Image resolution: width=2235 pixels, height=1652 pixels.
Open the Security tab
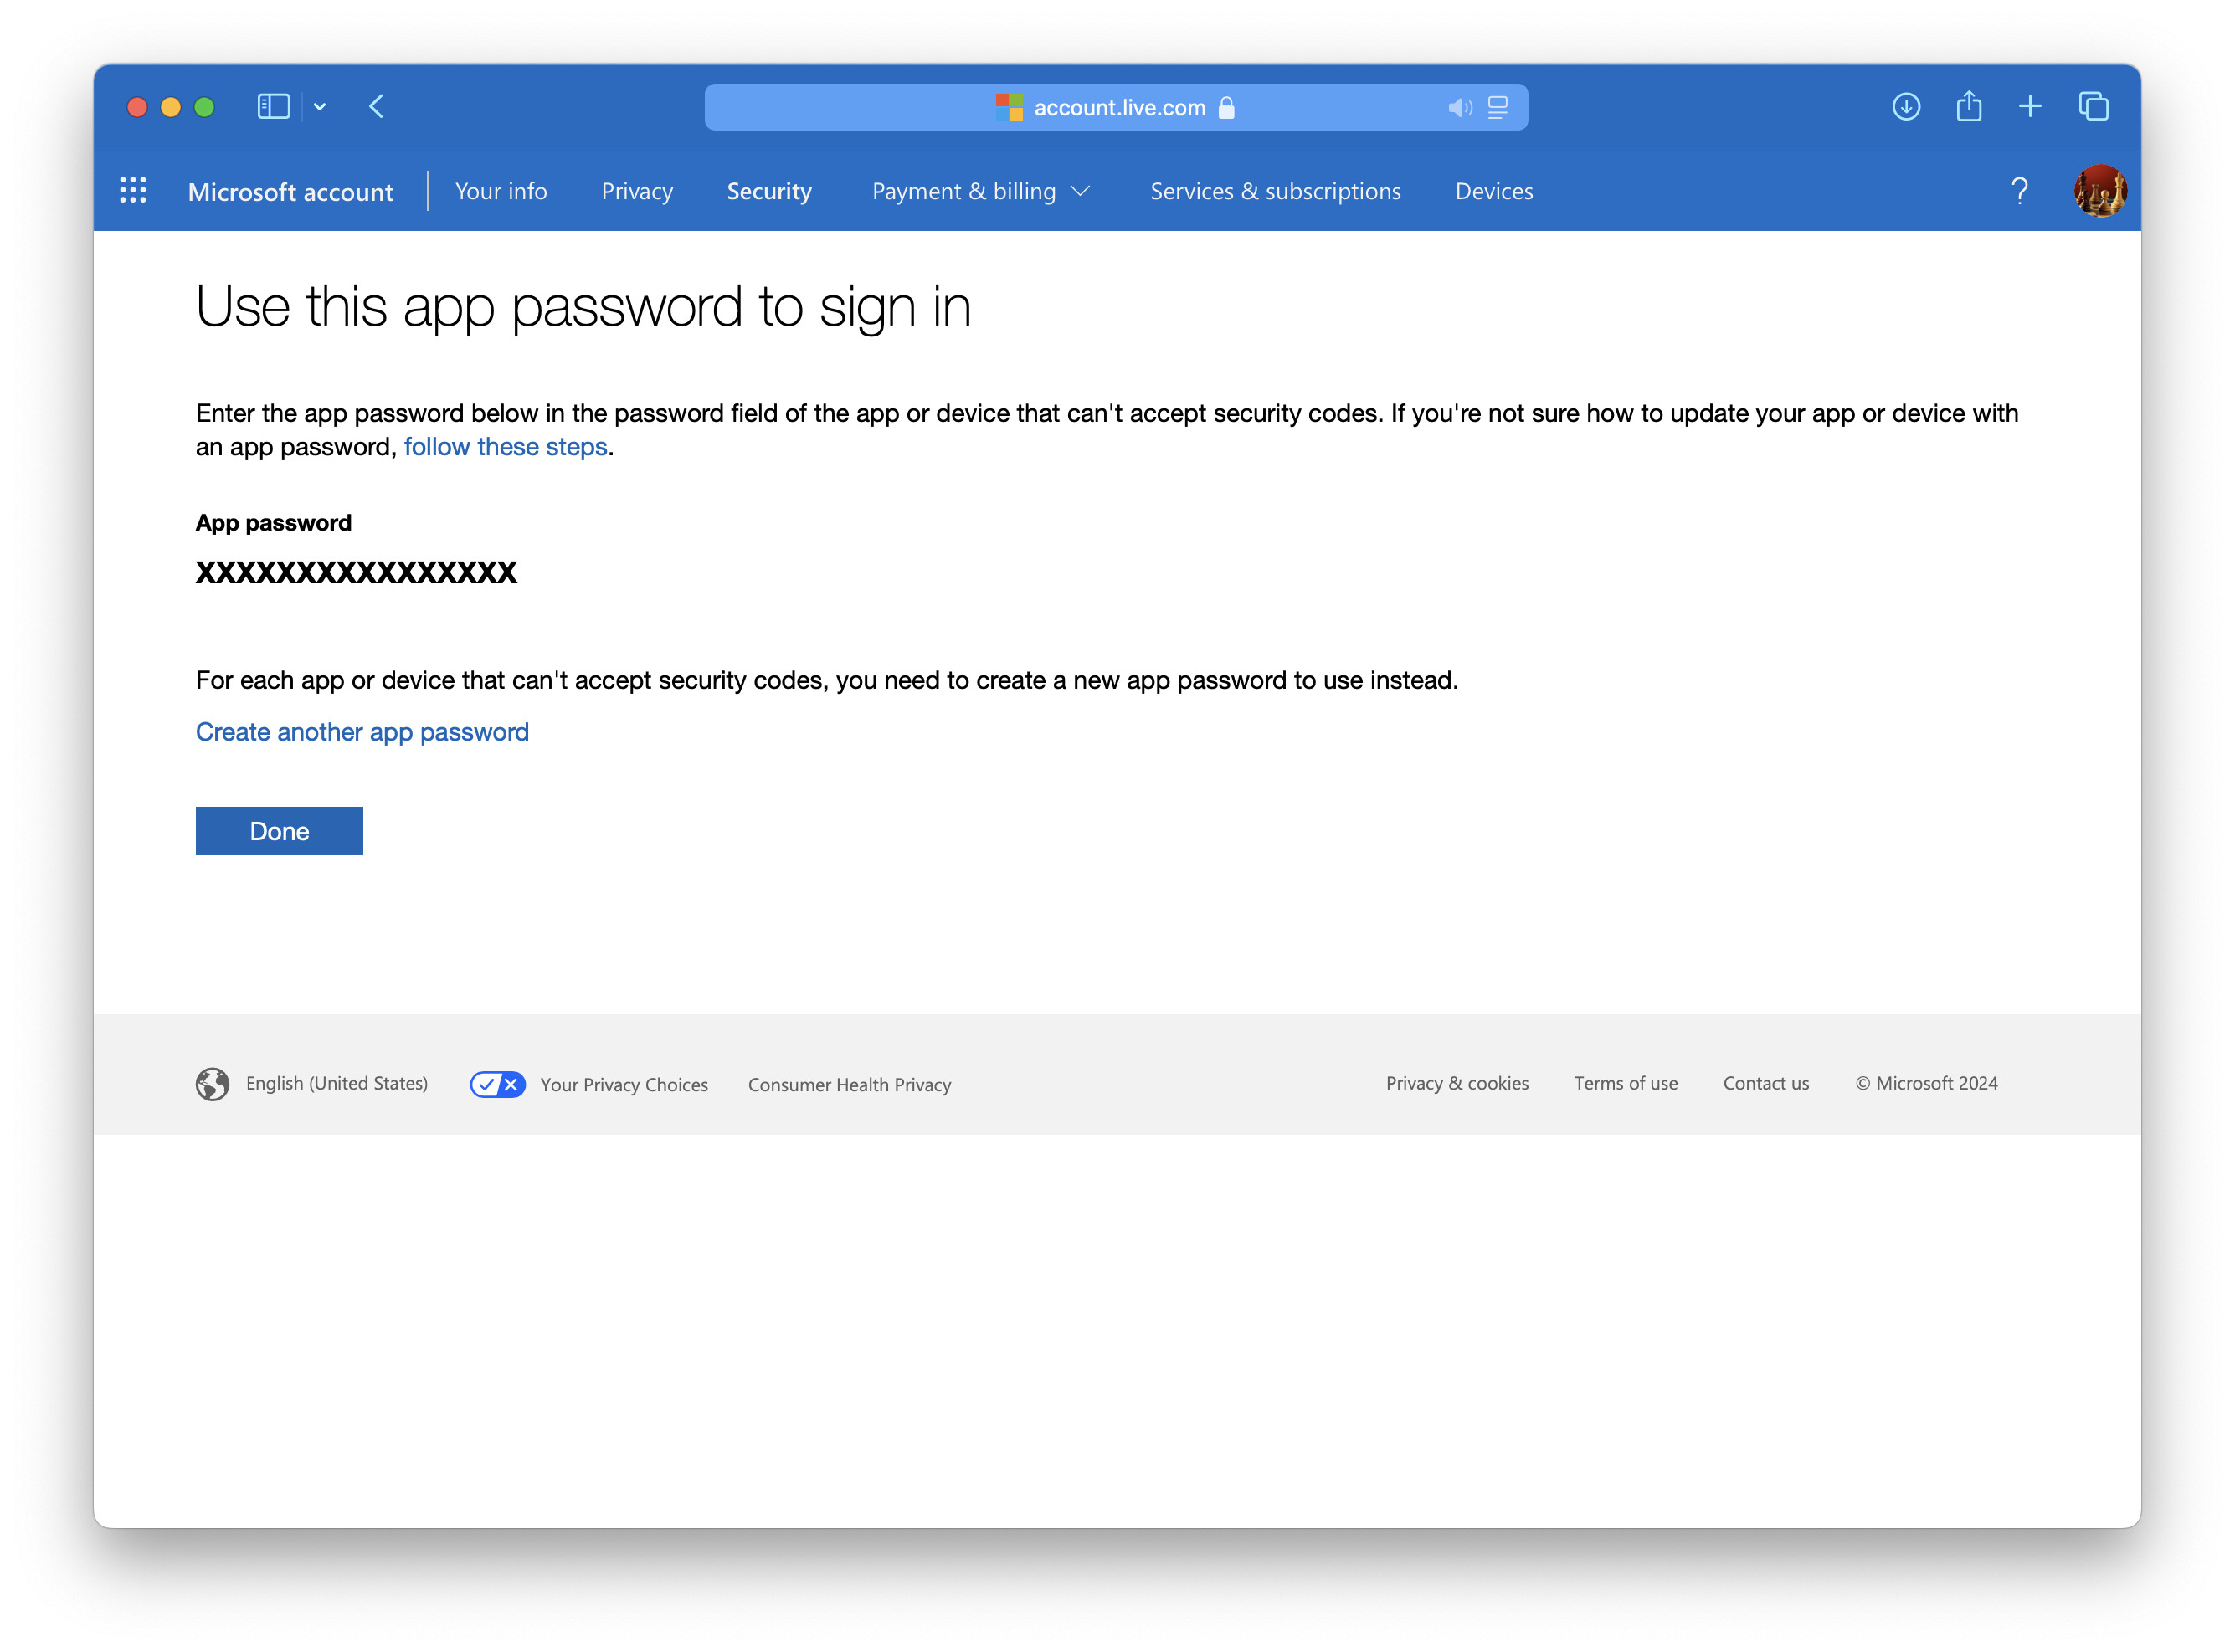[769, 190]
